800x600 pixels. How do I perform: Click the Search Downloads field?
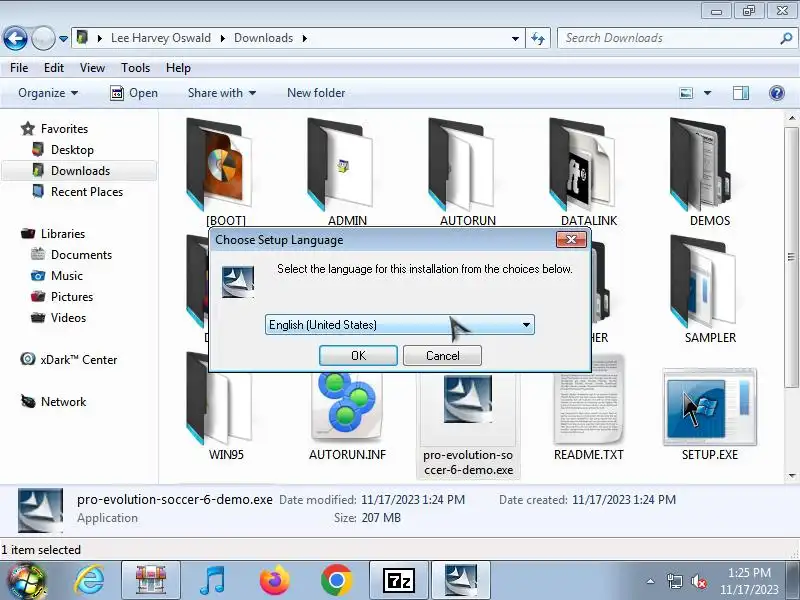point(668,38)
